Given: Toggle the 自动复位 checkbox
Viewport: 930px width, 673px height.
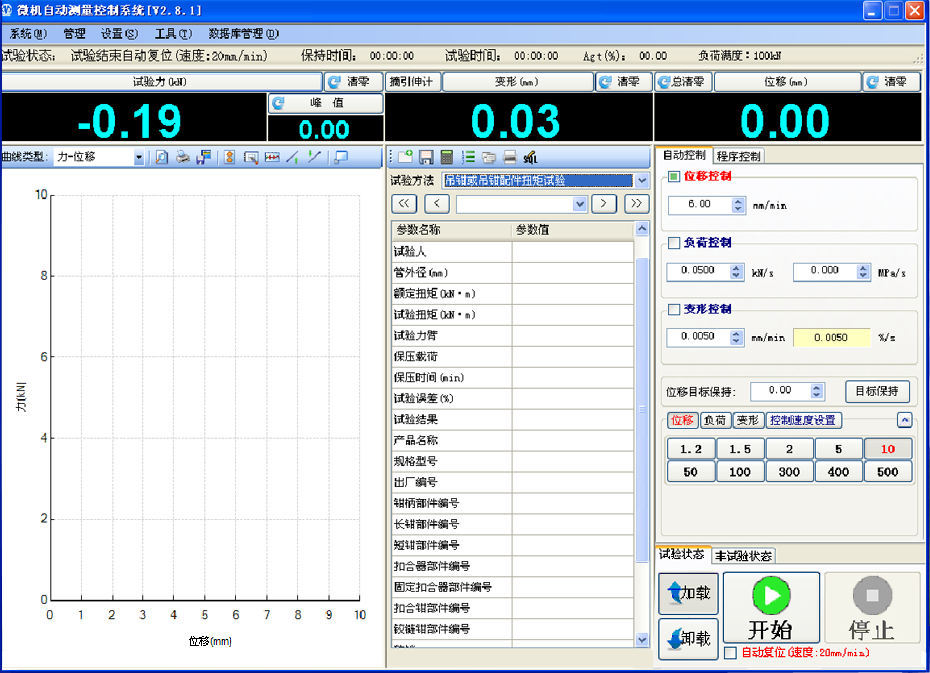Looking at the screenshot, I should click(x=730, y=653).
